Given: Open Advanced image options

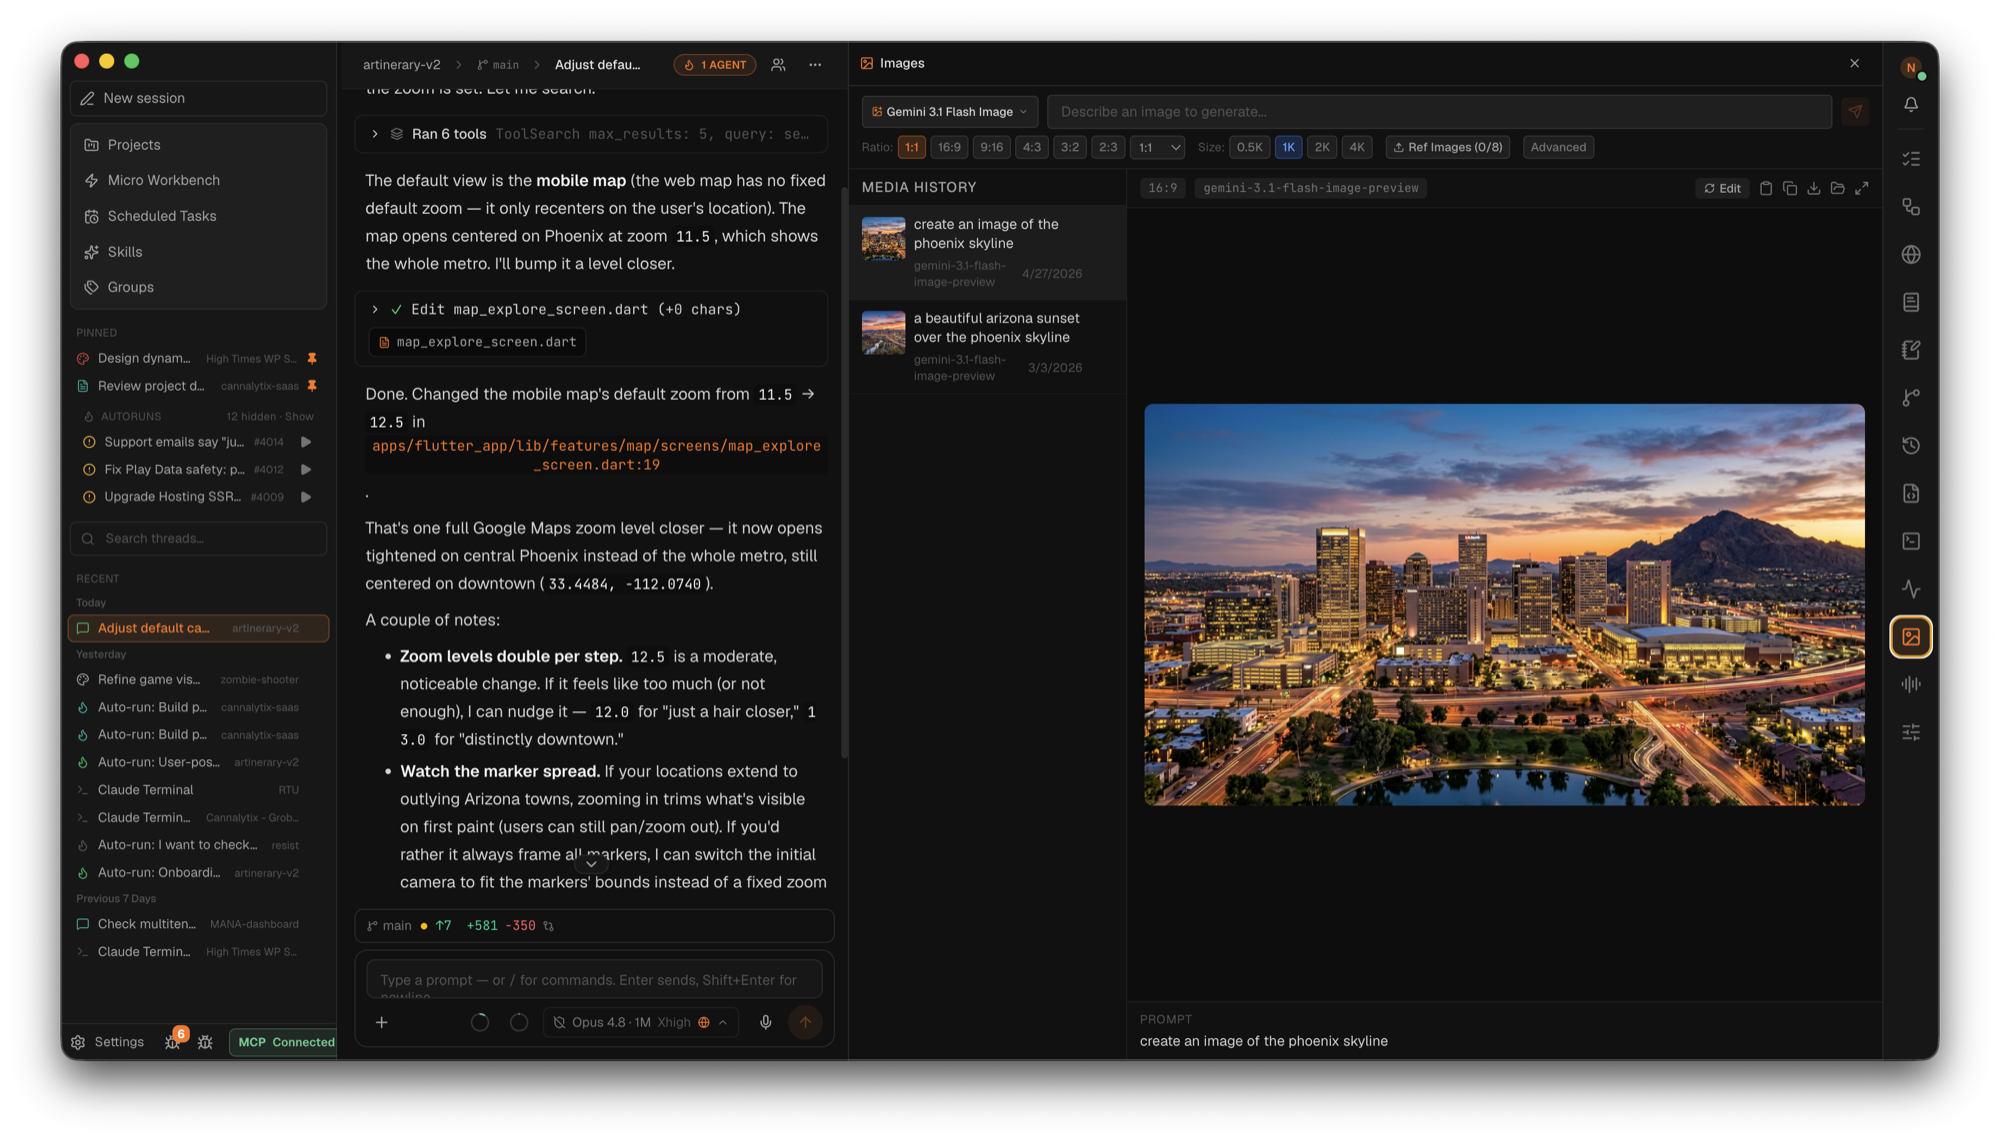Looking at the screenshot, I should pyautogui.click(x=1558, y=147).
